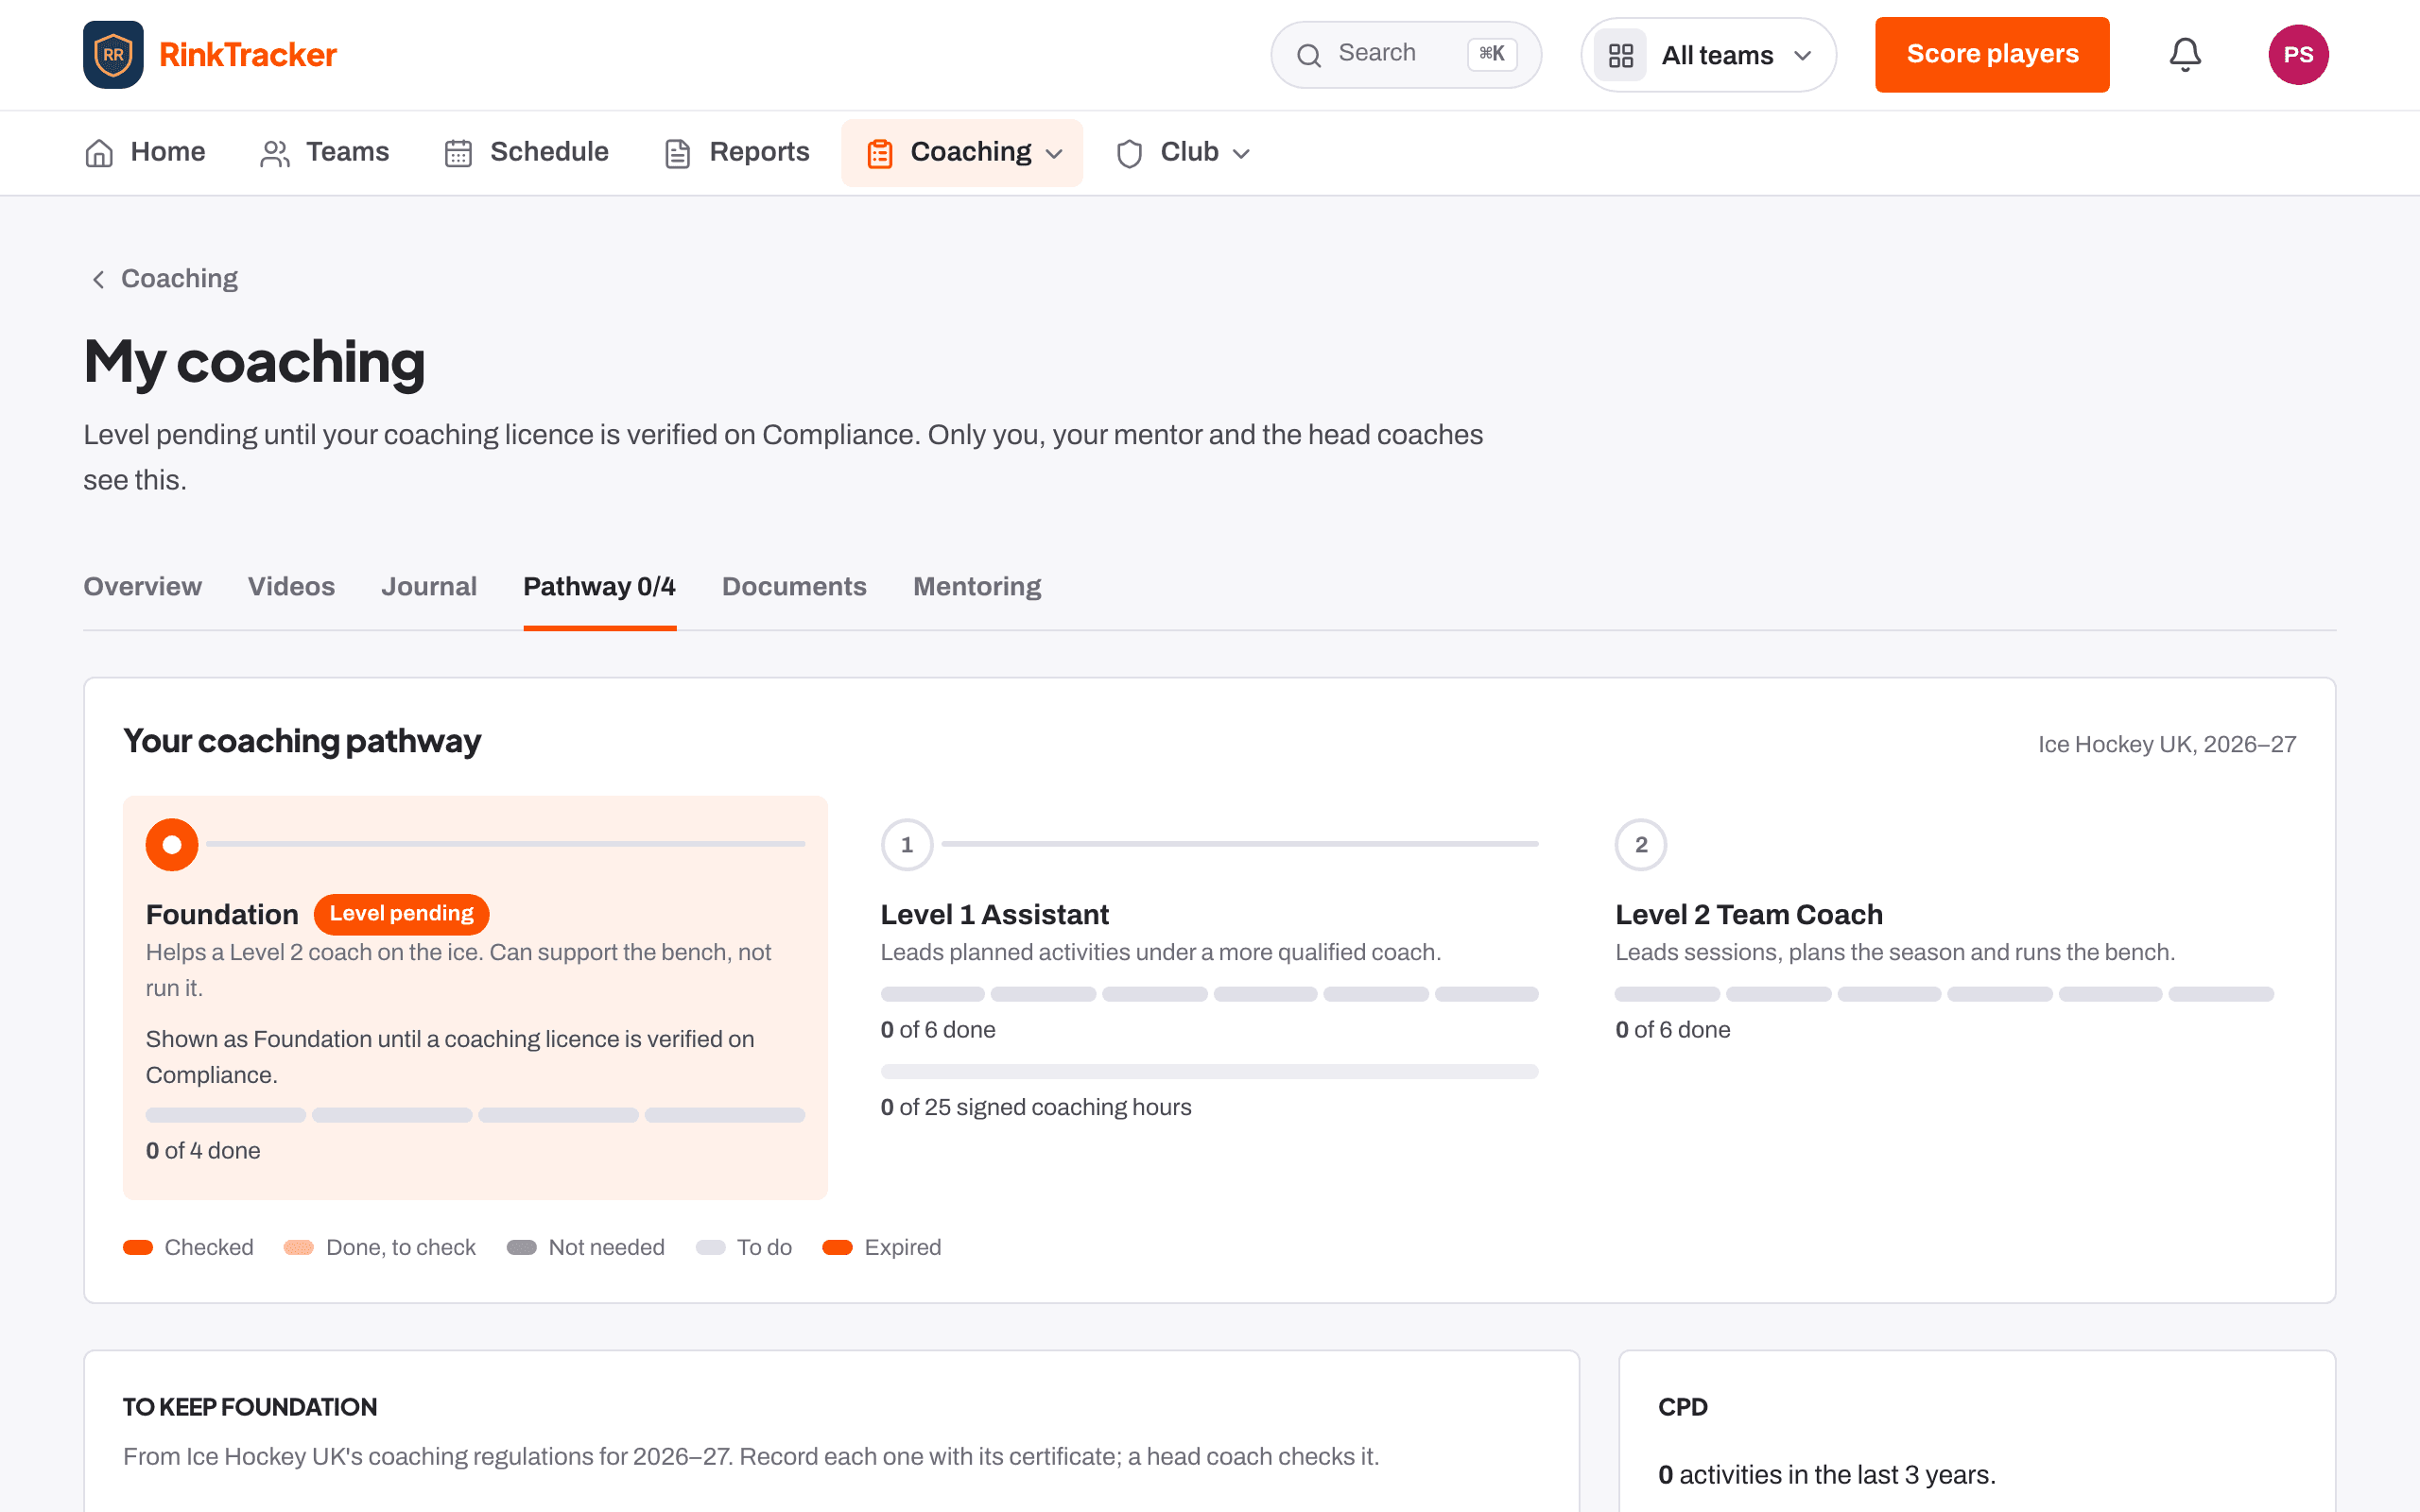Switch to the Overview tab
Viewport: 2420px width, 1512px height.
click(x=142, y=586)
